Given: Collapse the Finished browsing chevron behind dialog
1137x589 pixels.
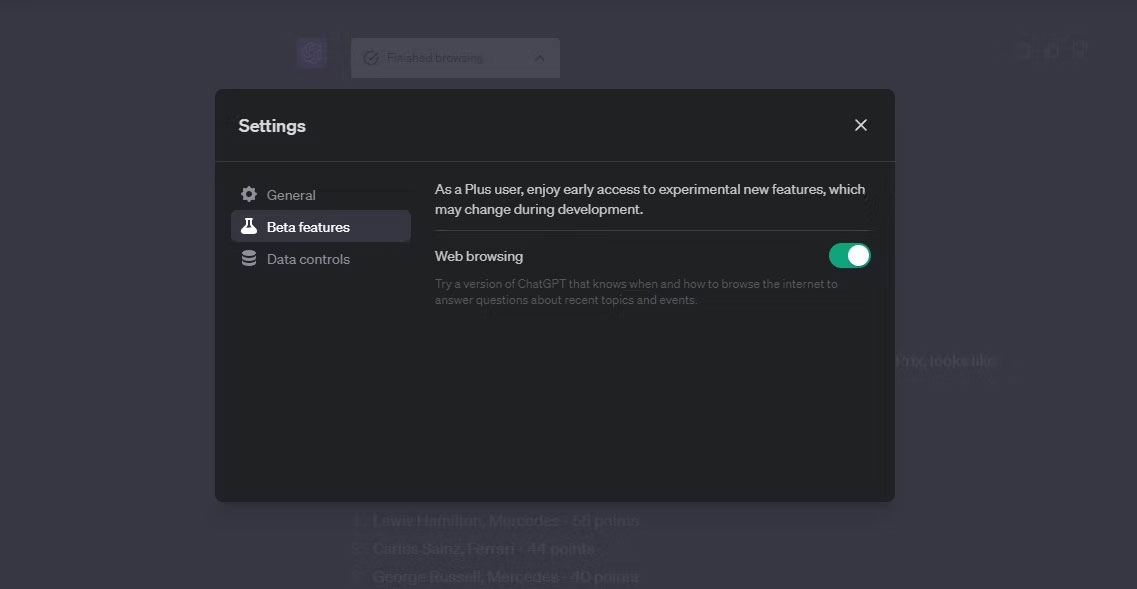Looking at the screenshot, I should (539, 58).
